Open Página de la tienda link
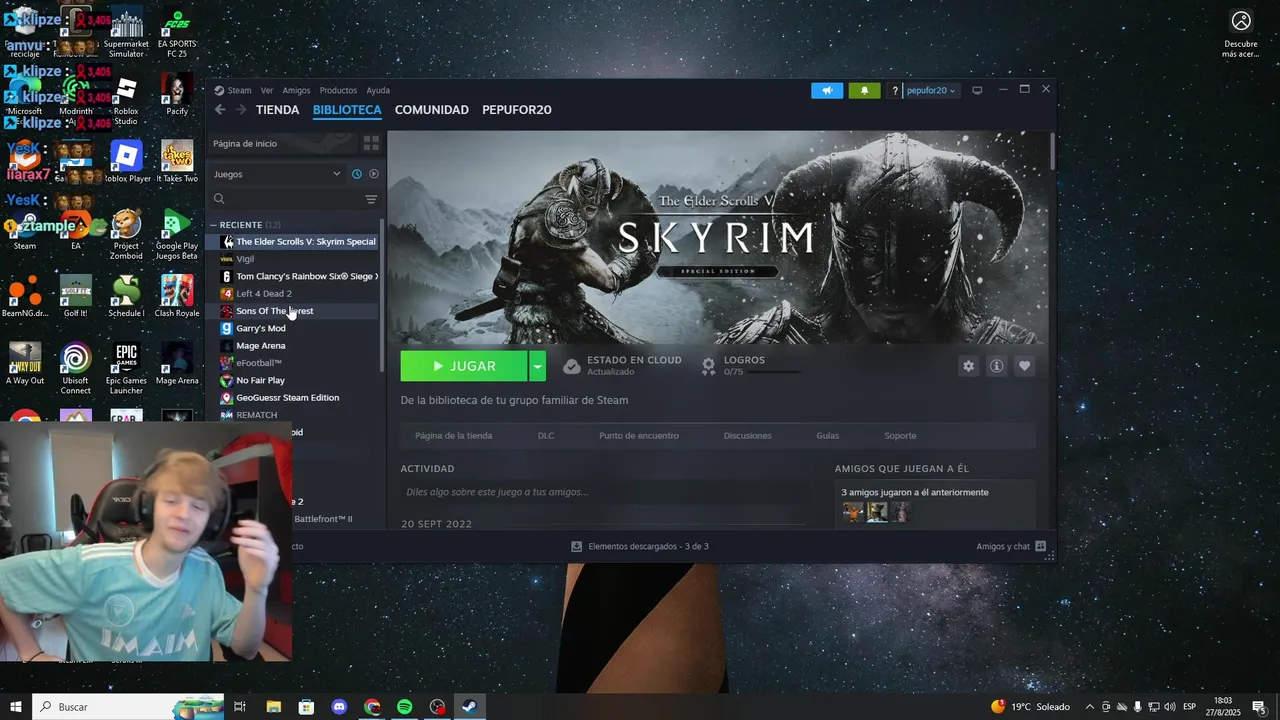The image size is (1280, 720). pyautogui.click(x=454, y=436)
